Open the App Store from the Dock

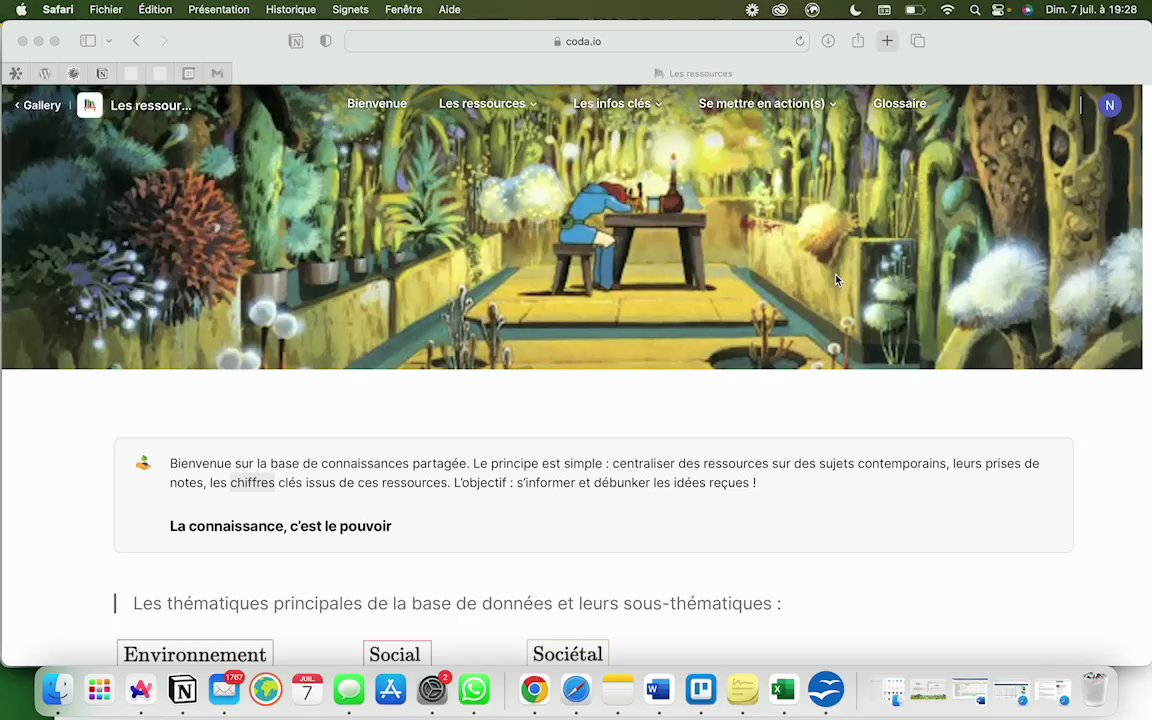(391, 689)
